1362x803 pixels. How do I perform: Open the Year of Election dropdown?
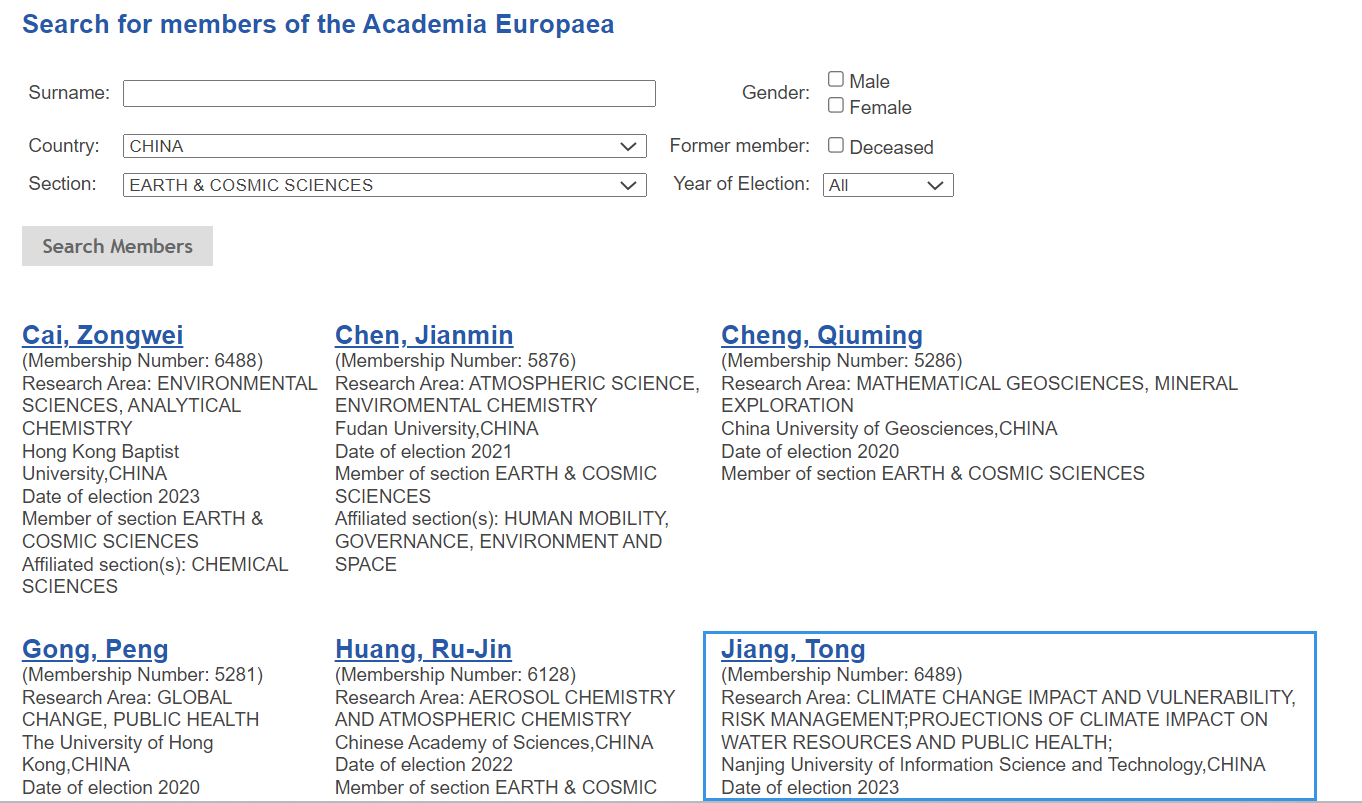click(x=888, y=185)
